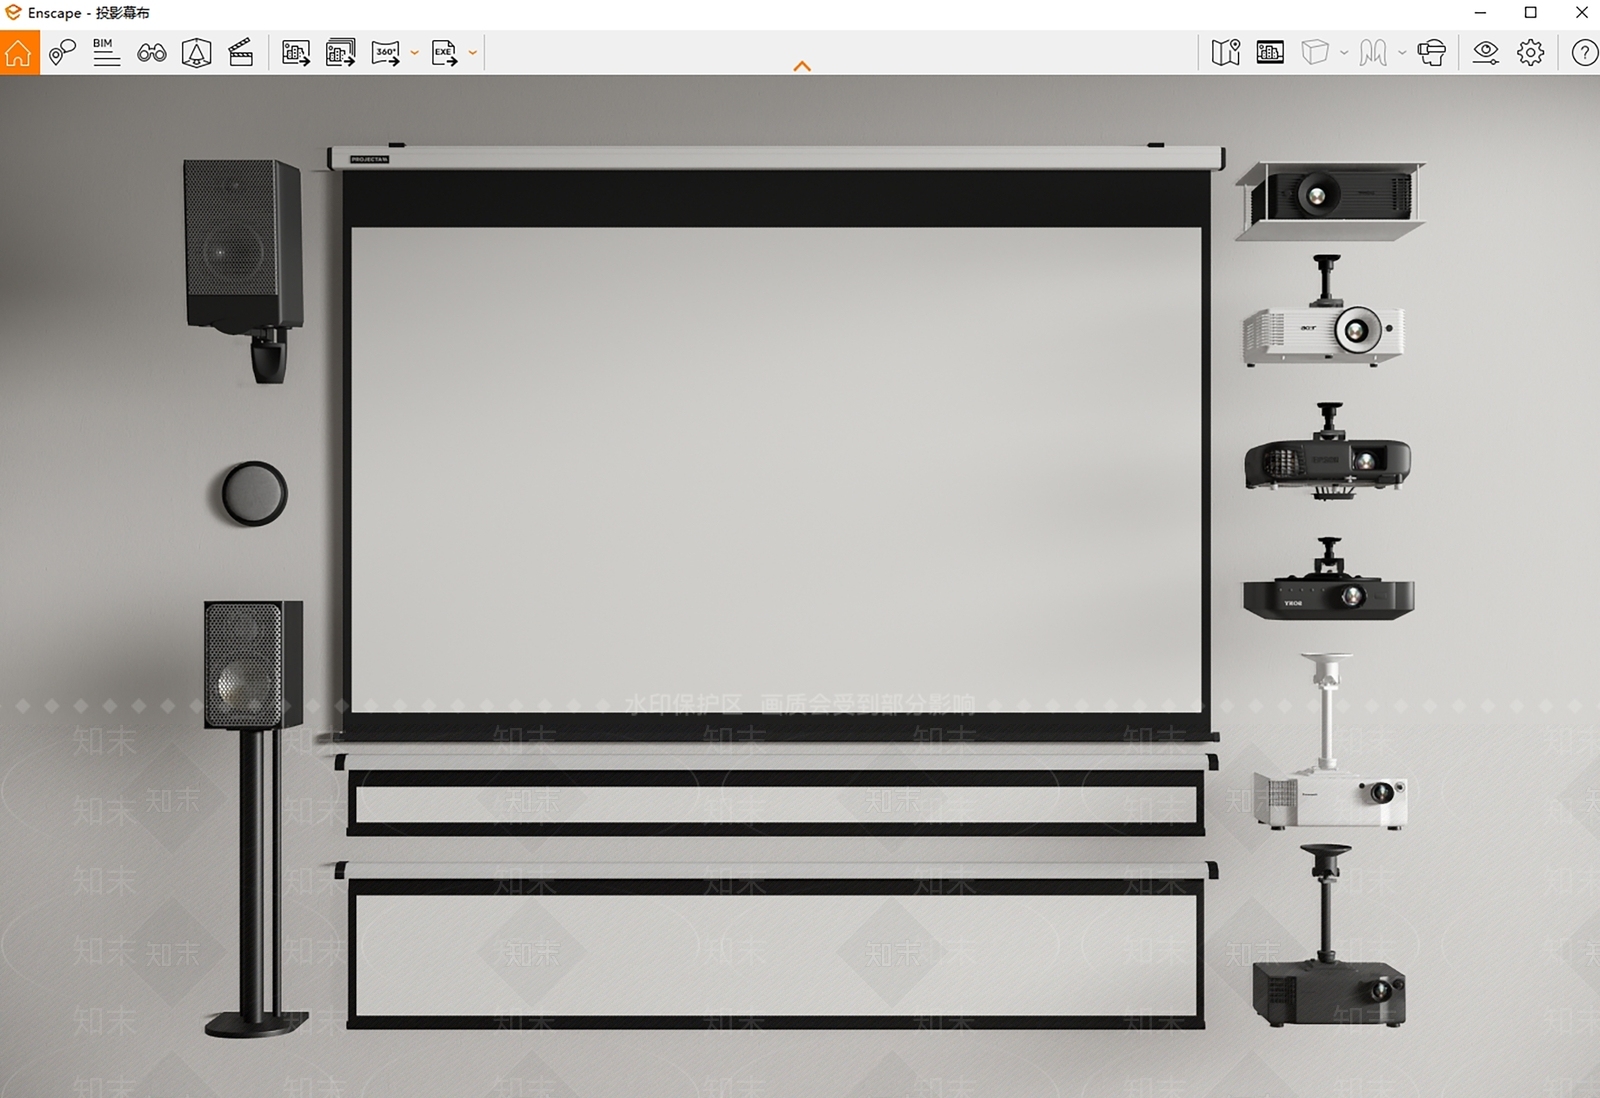
Task: Open the Collaborative Annotations icon
Action: (62, 53)
